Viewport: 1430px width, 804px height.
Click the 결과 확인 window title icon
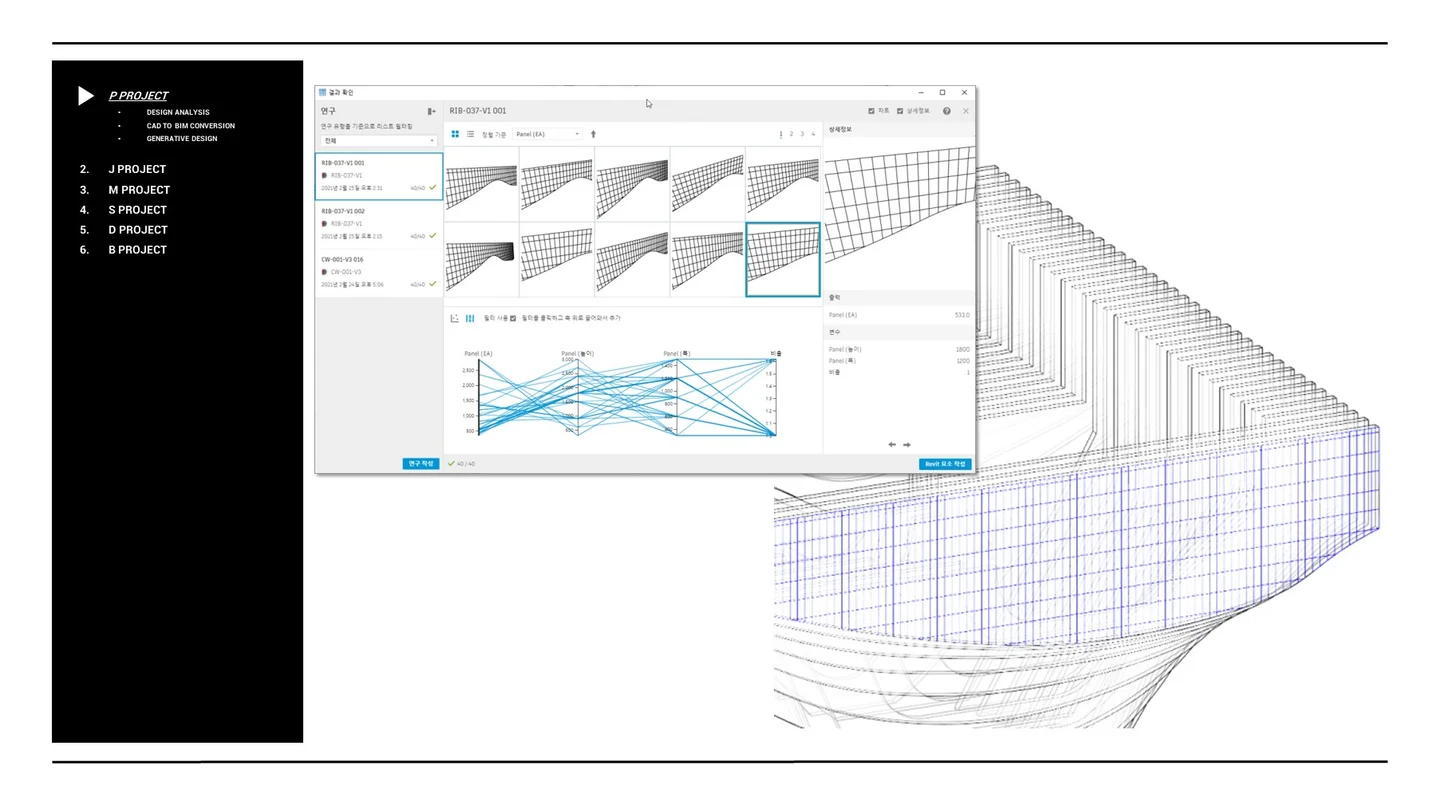click(x=322, y=92)
